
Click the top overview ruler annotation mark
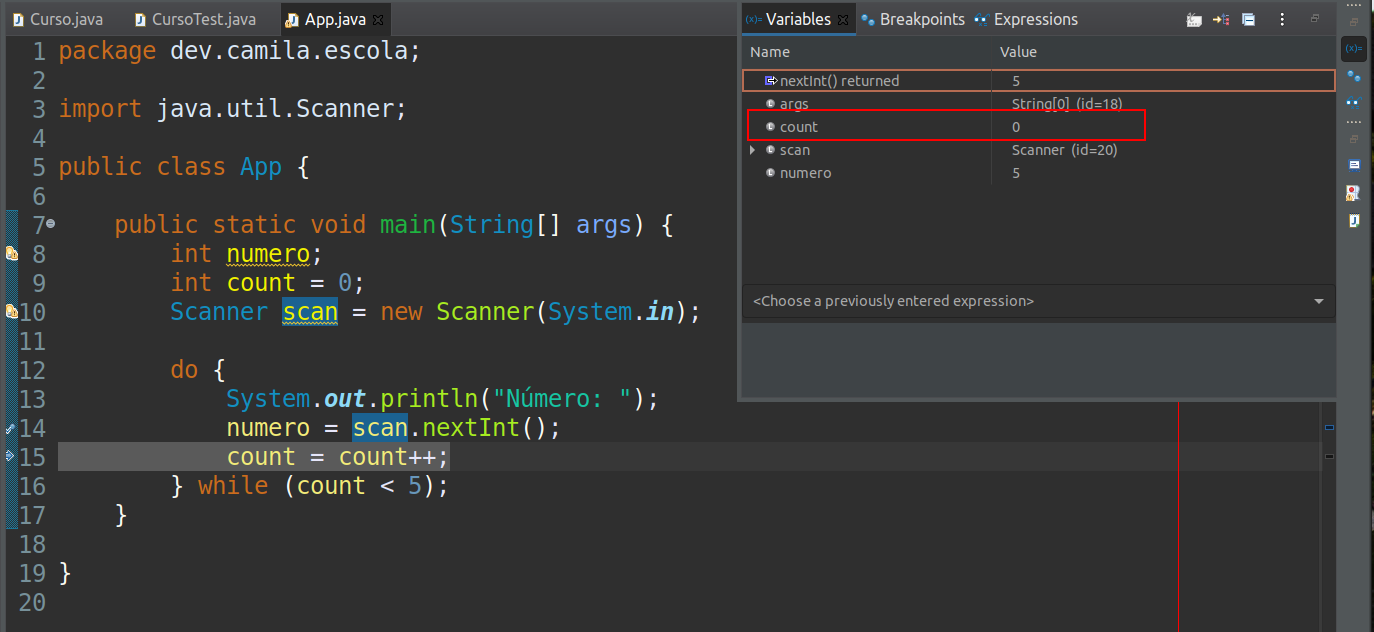tap(1329, 427)
